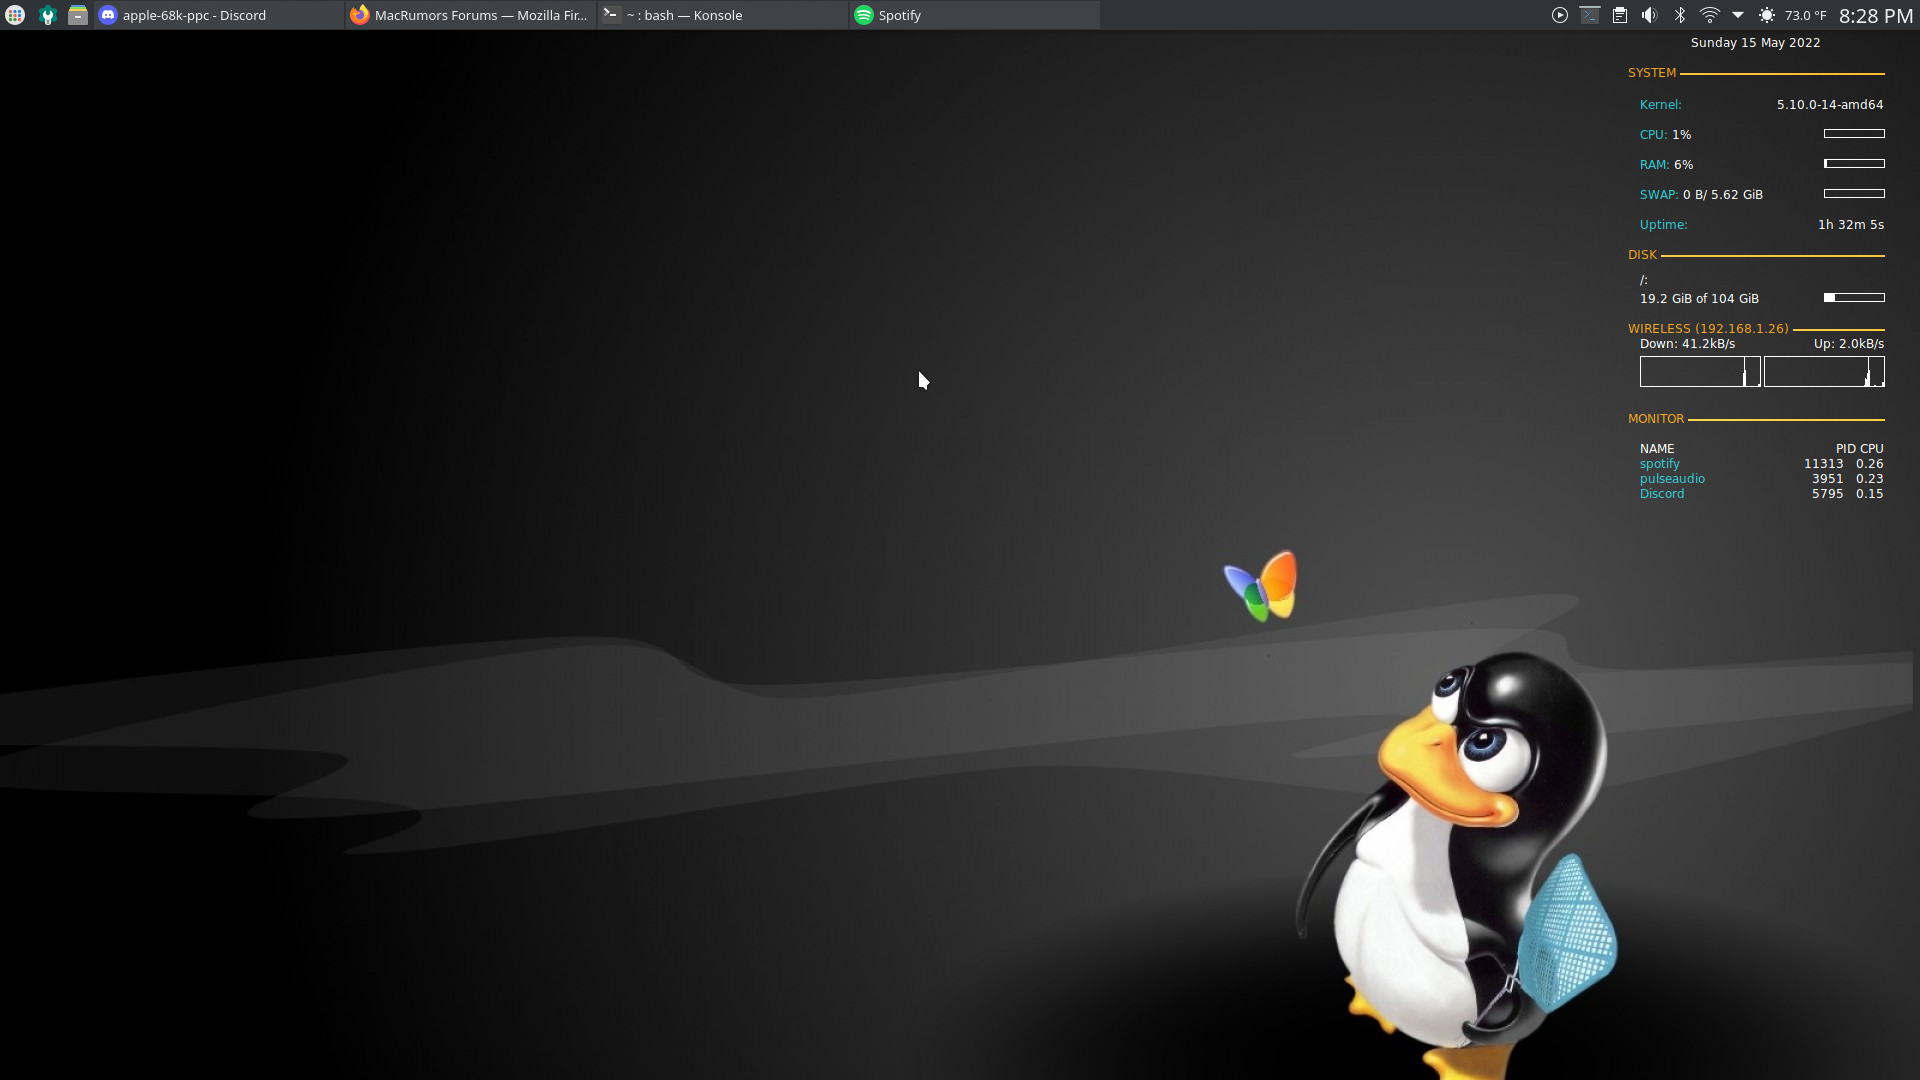Click the pulseaudio process row
This screenshot has width=1920, height=1080.
tap(1761, 479)
